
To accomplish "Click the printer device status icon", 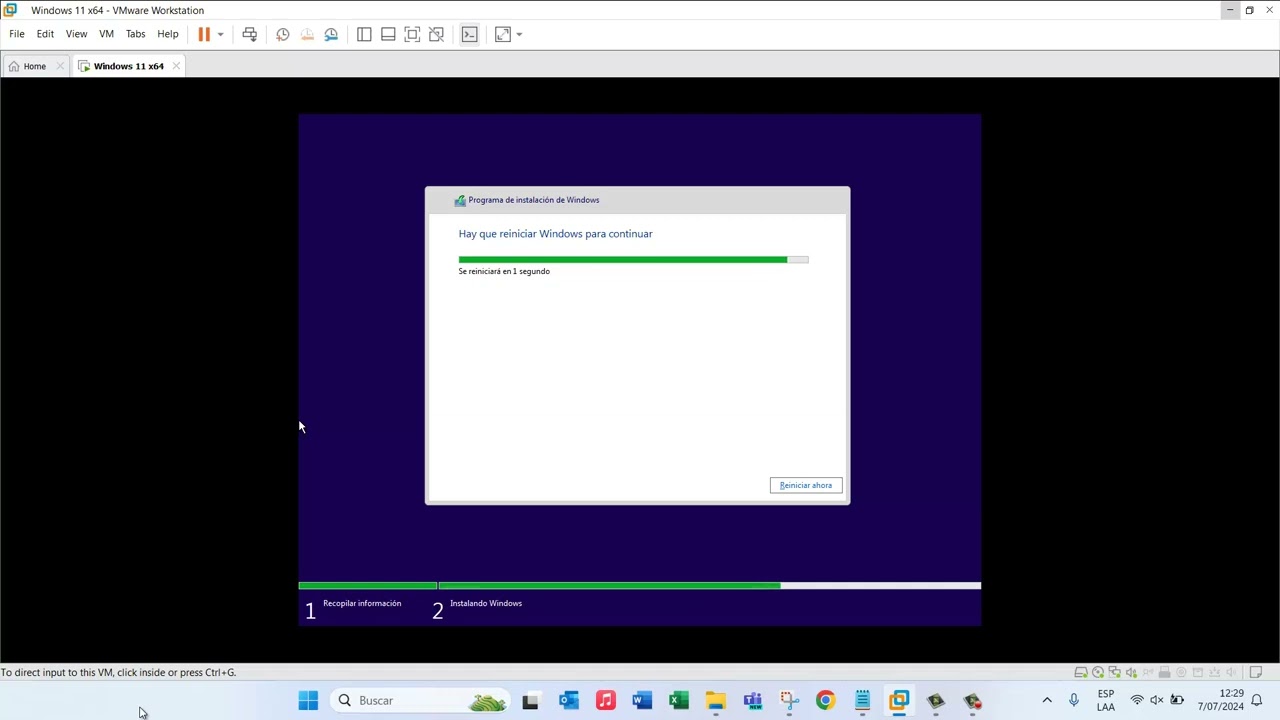I will 1164,672.
